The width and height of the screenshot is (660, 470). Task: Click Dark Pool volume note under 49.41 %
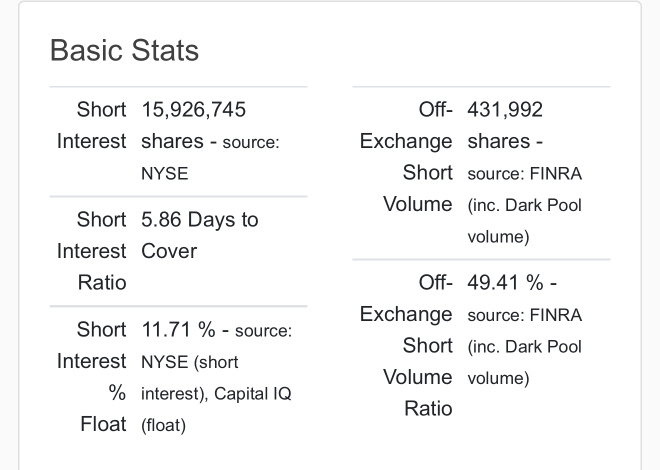pos(524,362)
